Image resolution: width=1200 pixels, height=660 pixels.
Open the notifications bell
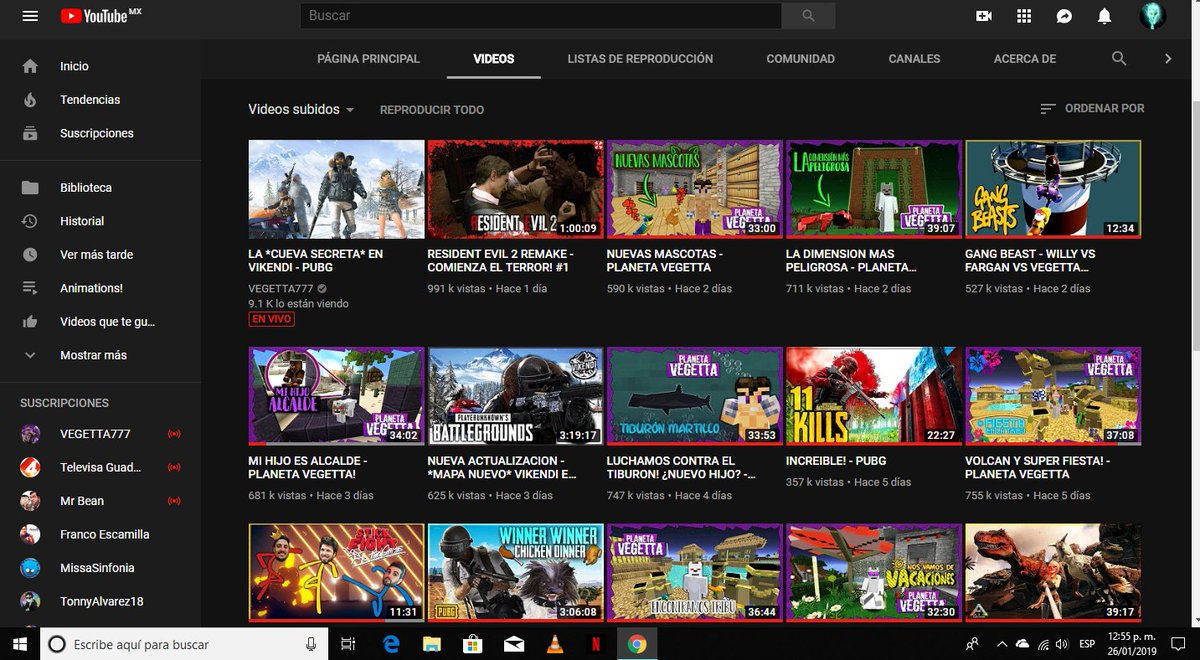1105,16
